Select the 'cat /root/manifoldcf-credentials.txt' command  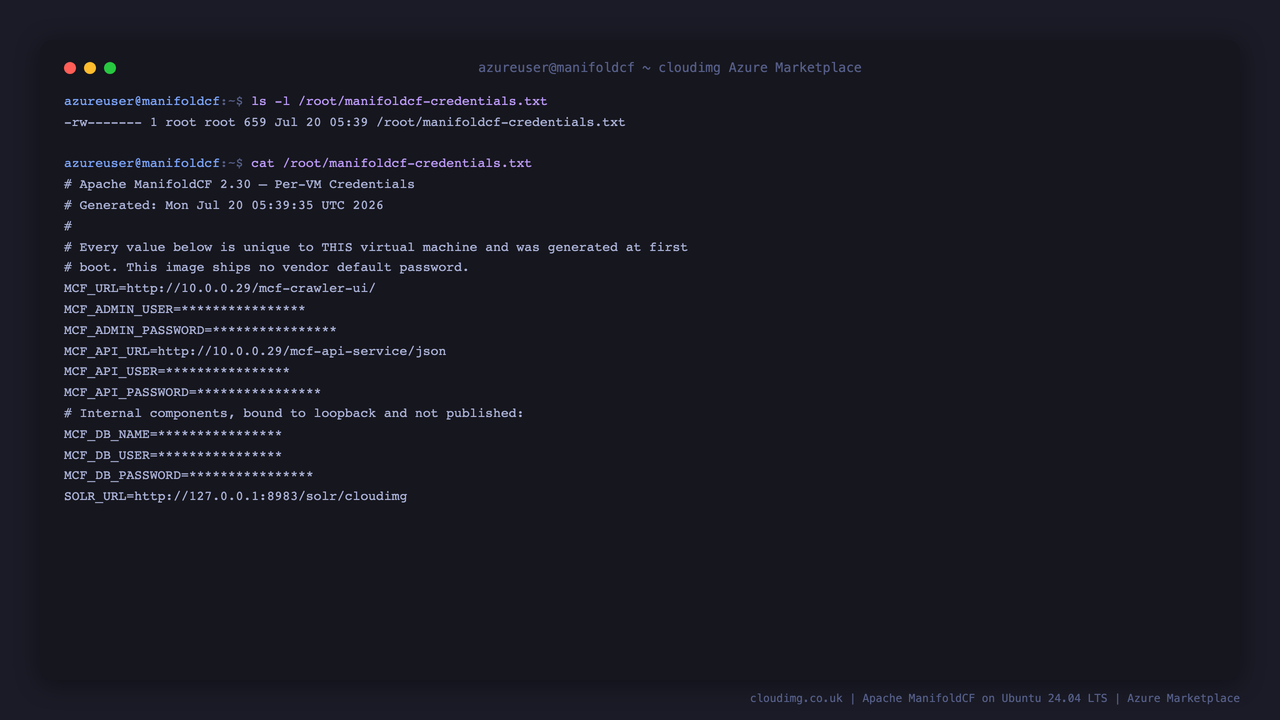pos(391,163)
